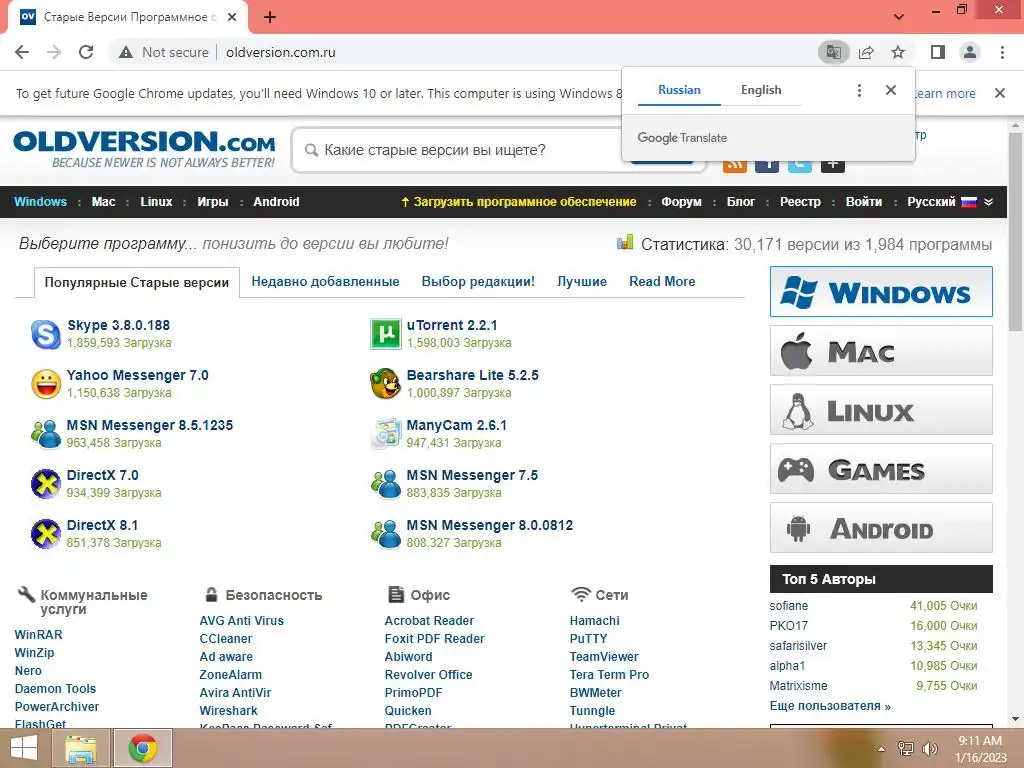The height and width of the screenshot is (768, 1024).
Task: Click the volume speaker tray icon
Action: [929, 749]
